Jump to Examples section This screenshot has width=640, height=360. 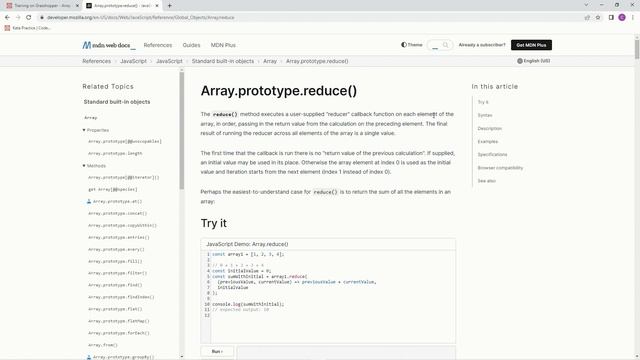(x=488, y=142)
